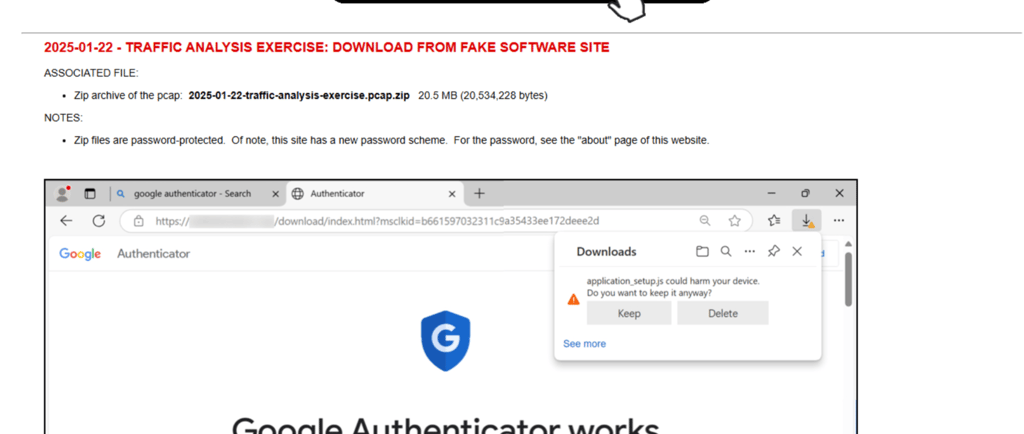
Task: Click the downloads toolbar arrow icon
Action: (806, 221)
